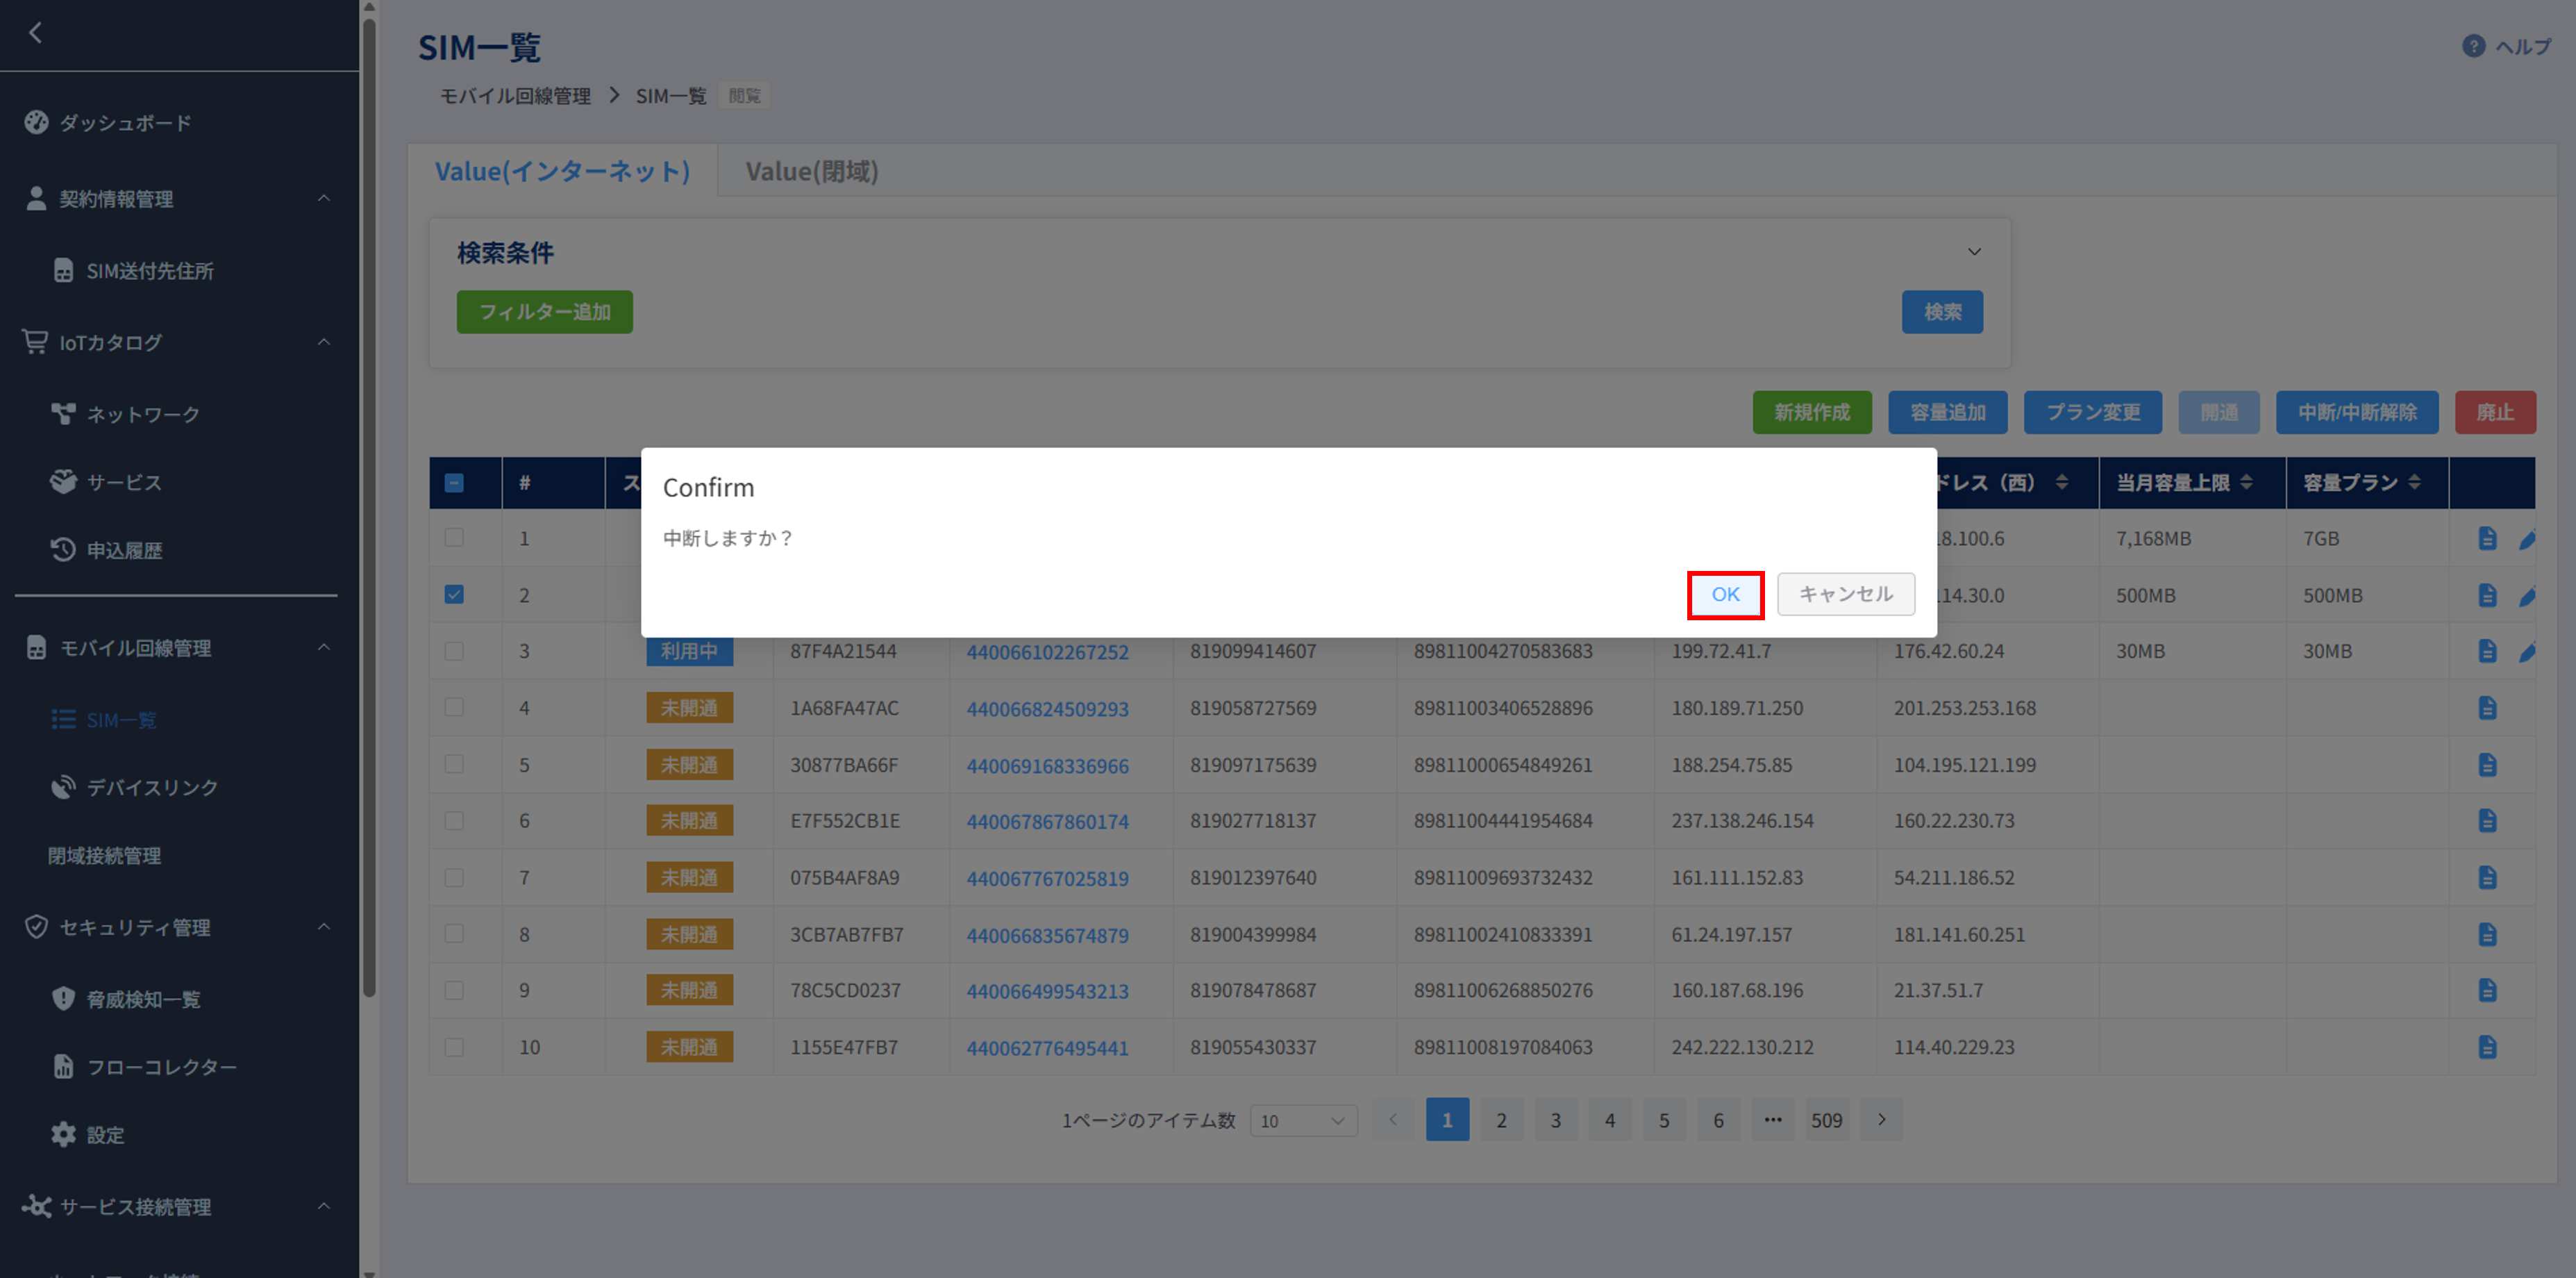
Task: Click the sidebar vertical scrollbar
Action: [369, 500]
